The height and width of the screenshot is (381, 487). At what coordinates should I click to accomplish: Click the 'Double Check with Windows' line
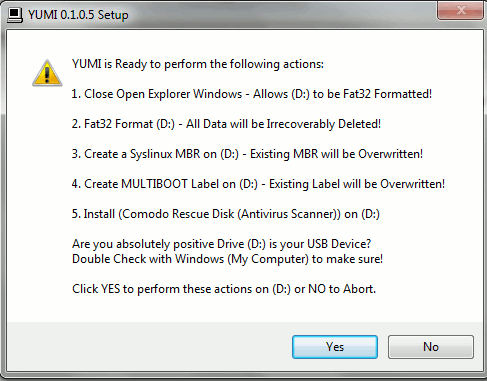coord(227,259)
